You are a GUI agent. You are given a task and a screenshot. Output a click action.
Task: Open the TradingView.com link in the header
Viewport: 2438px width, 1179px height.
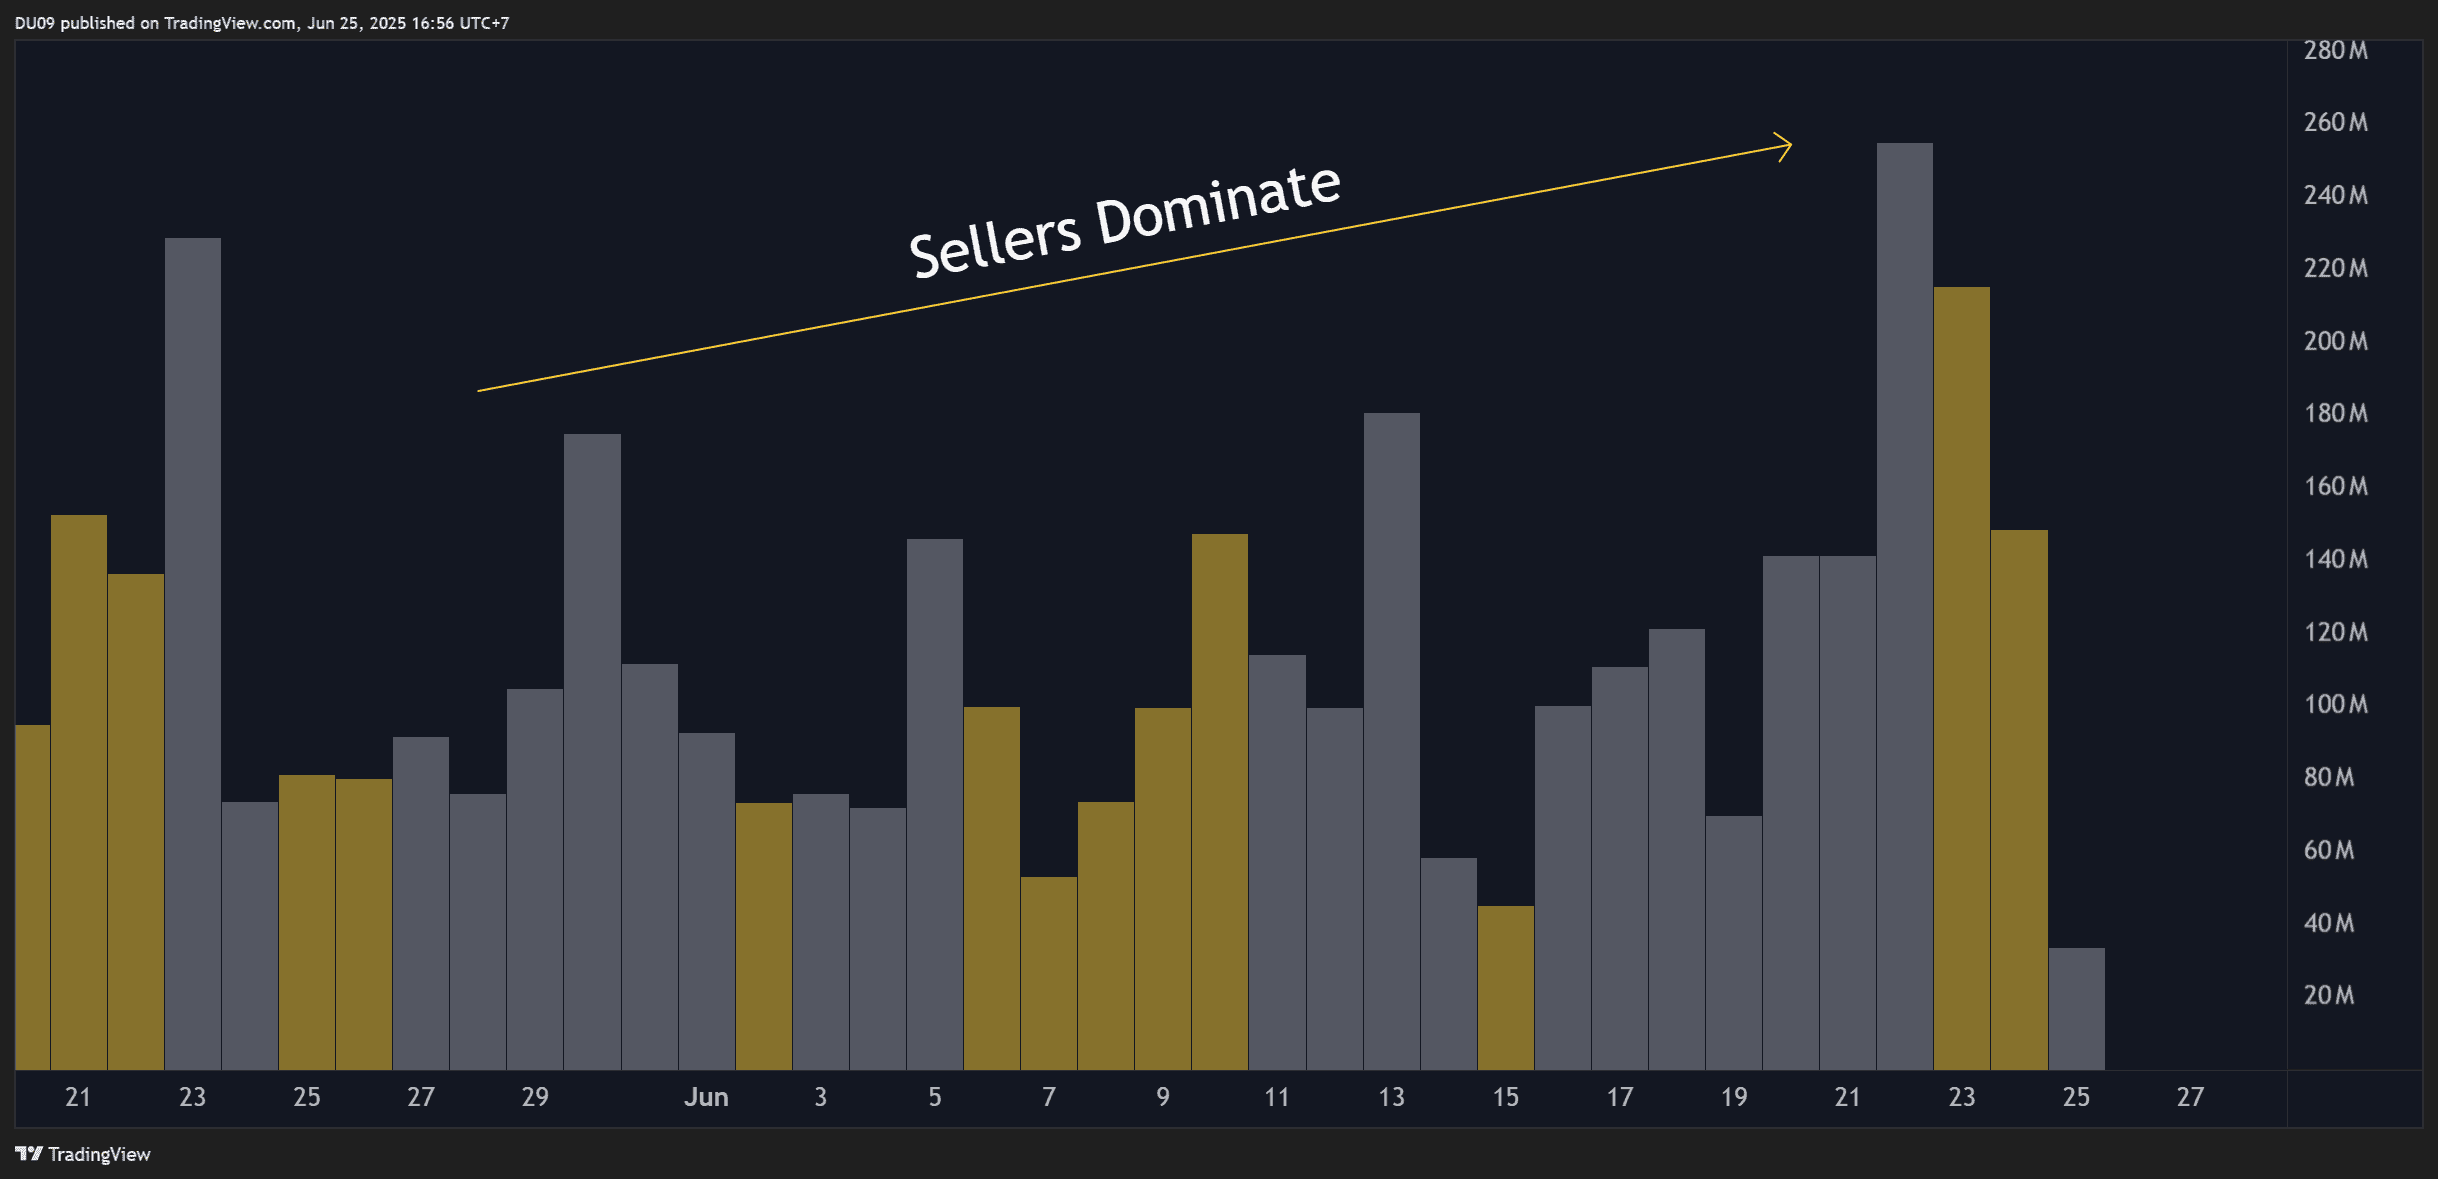[229, 23]
